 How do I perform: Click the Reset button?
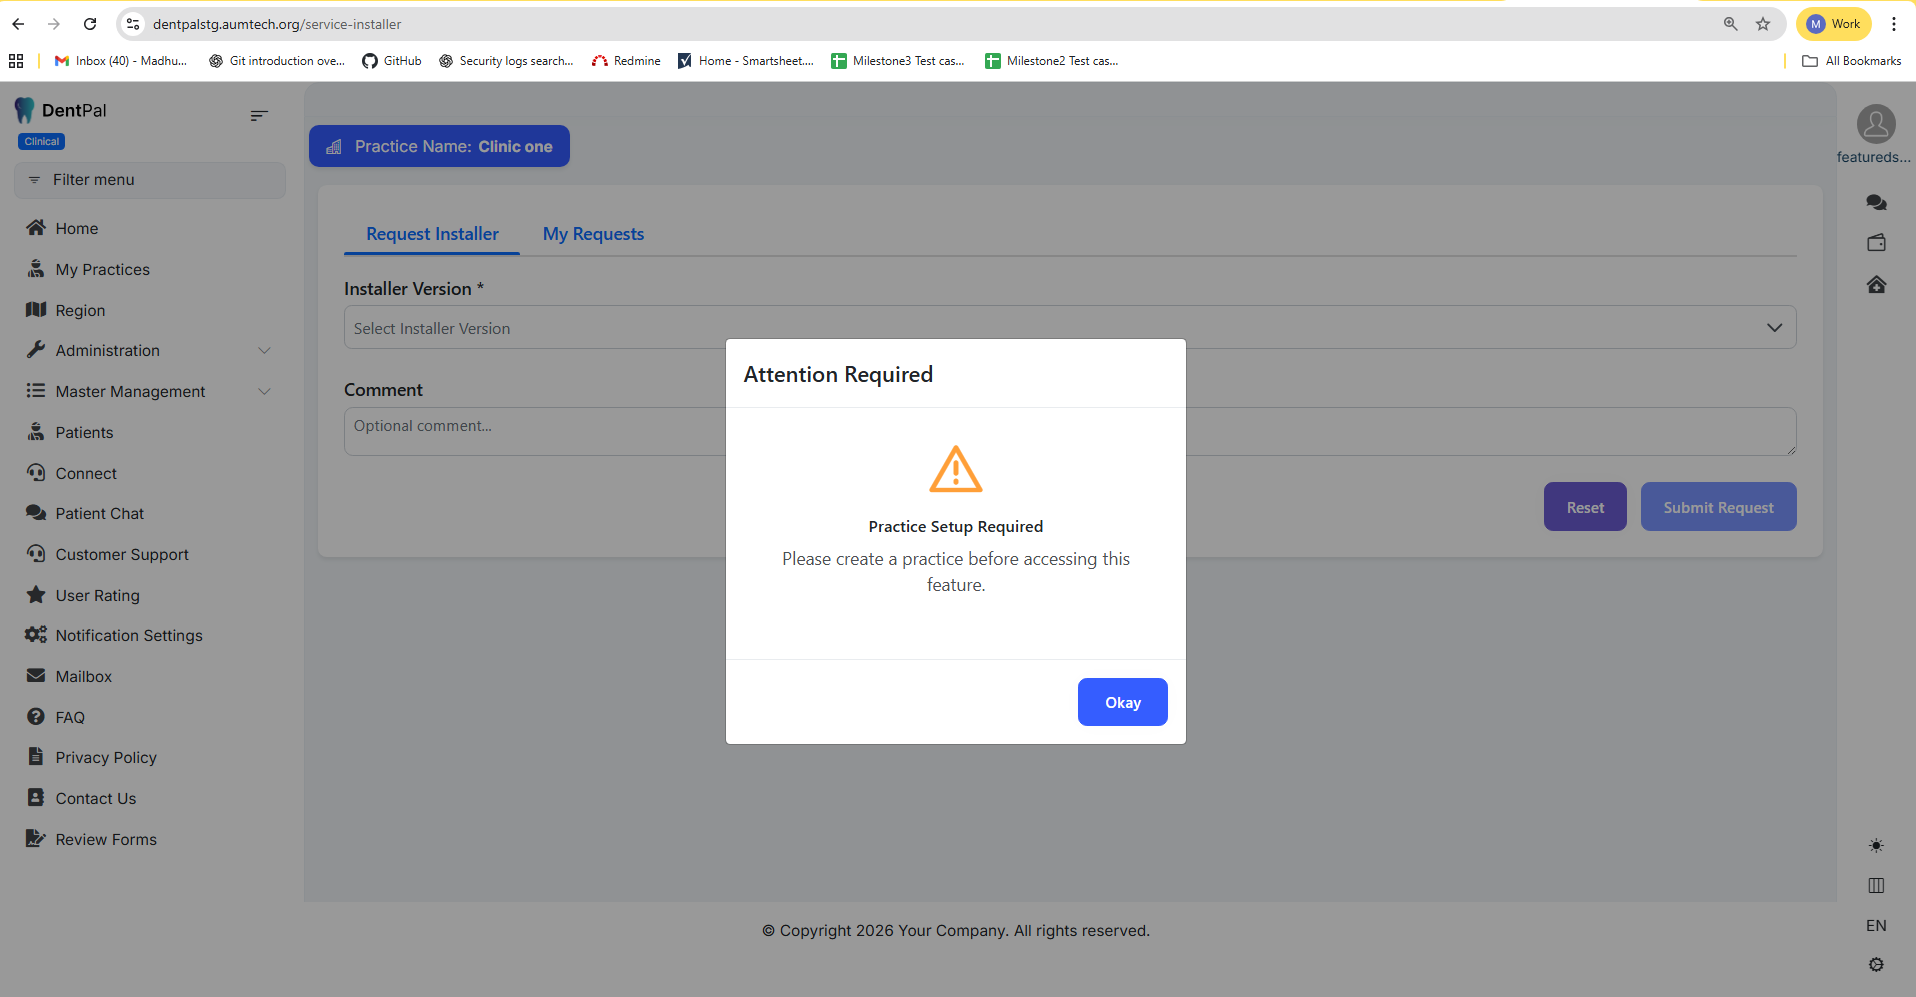[1585, 507]
